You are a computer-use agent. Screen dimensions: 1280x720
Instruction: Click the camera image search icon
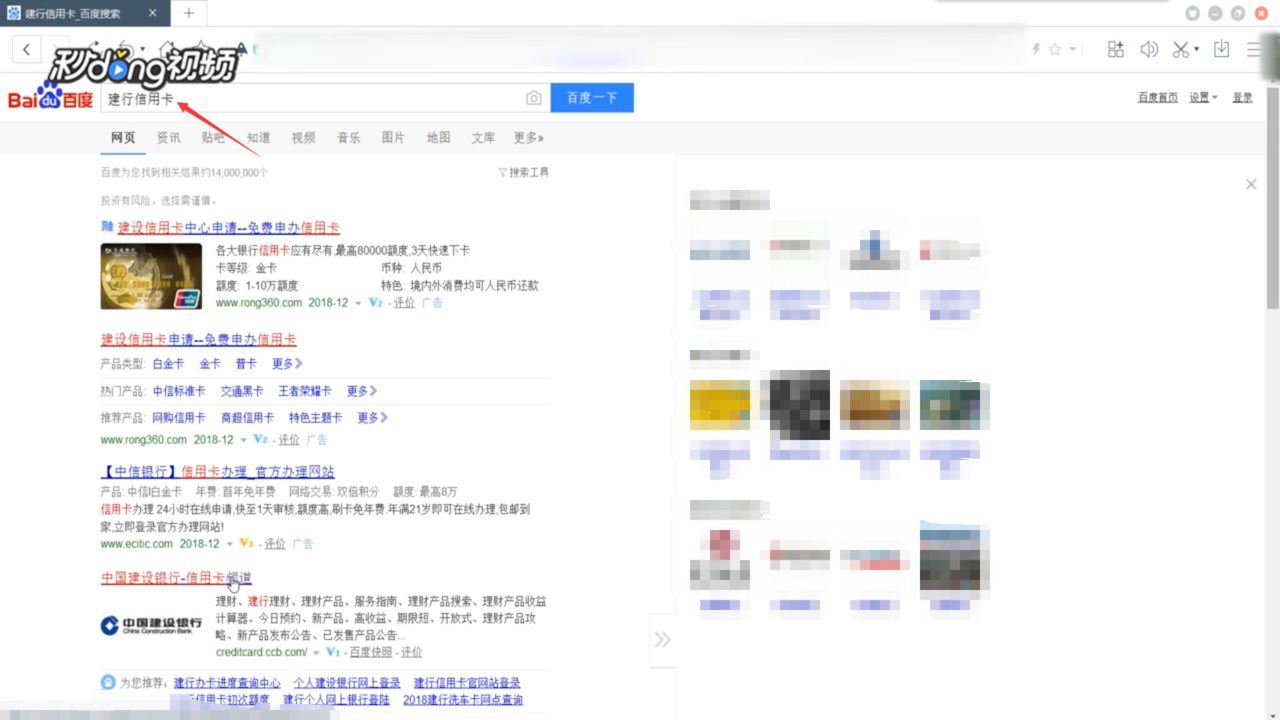tap(534, 98)
